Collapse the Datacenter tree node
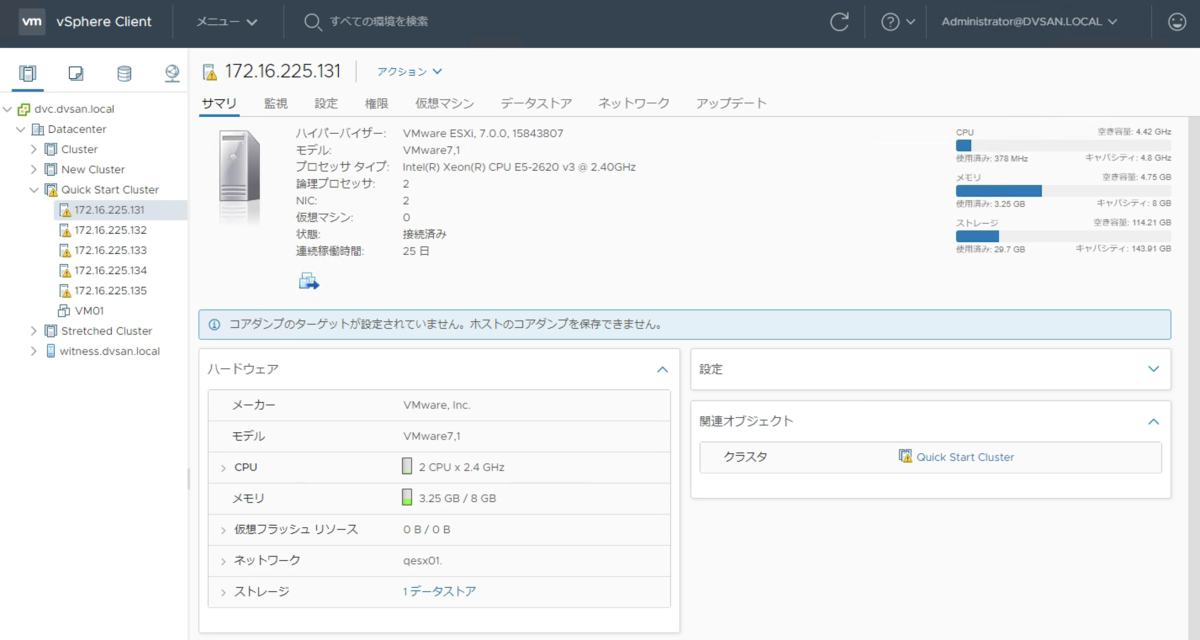Screen dimensions: 1200x640 pyautogui.click(x=21, y=129)
